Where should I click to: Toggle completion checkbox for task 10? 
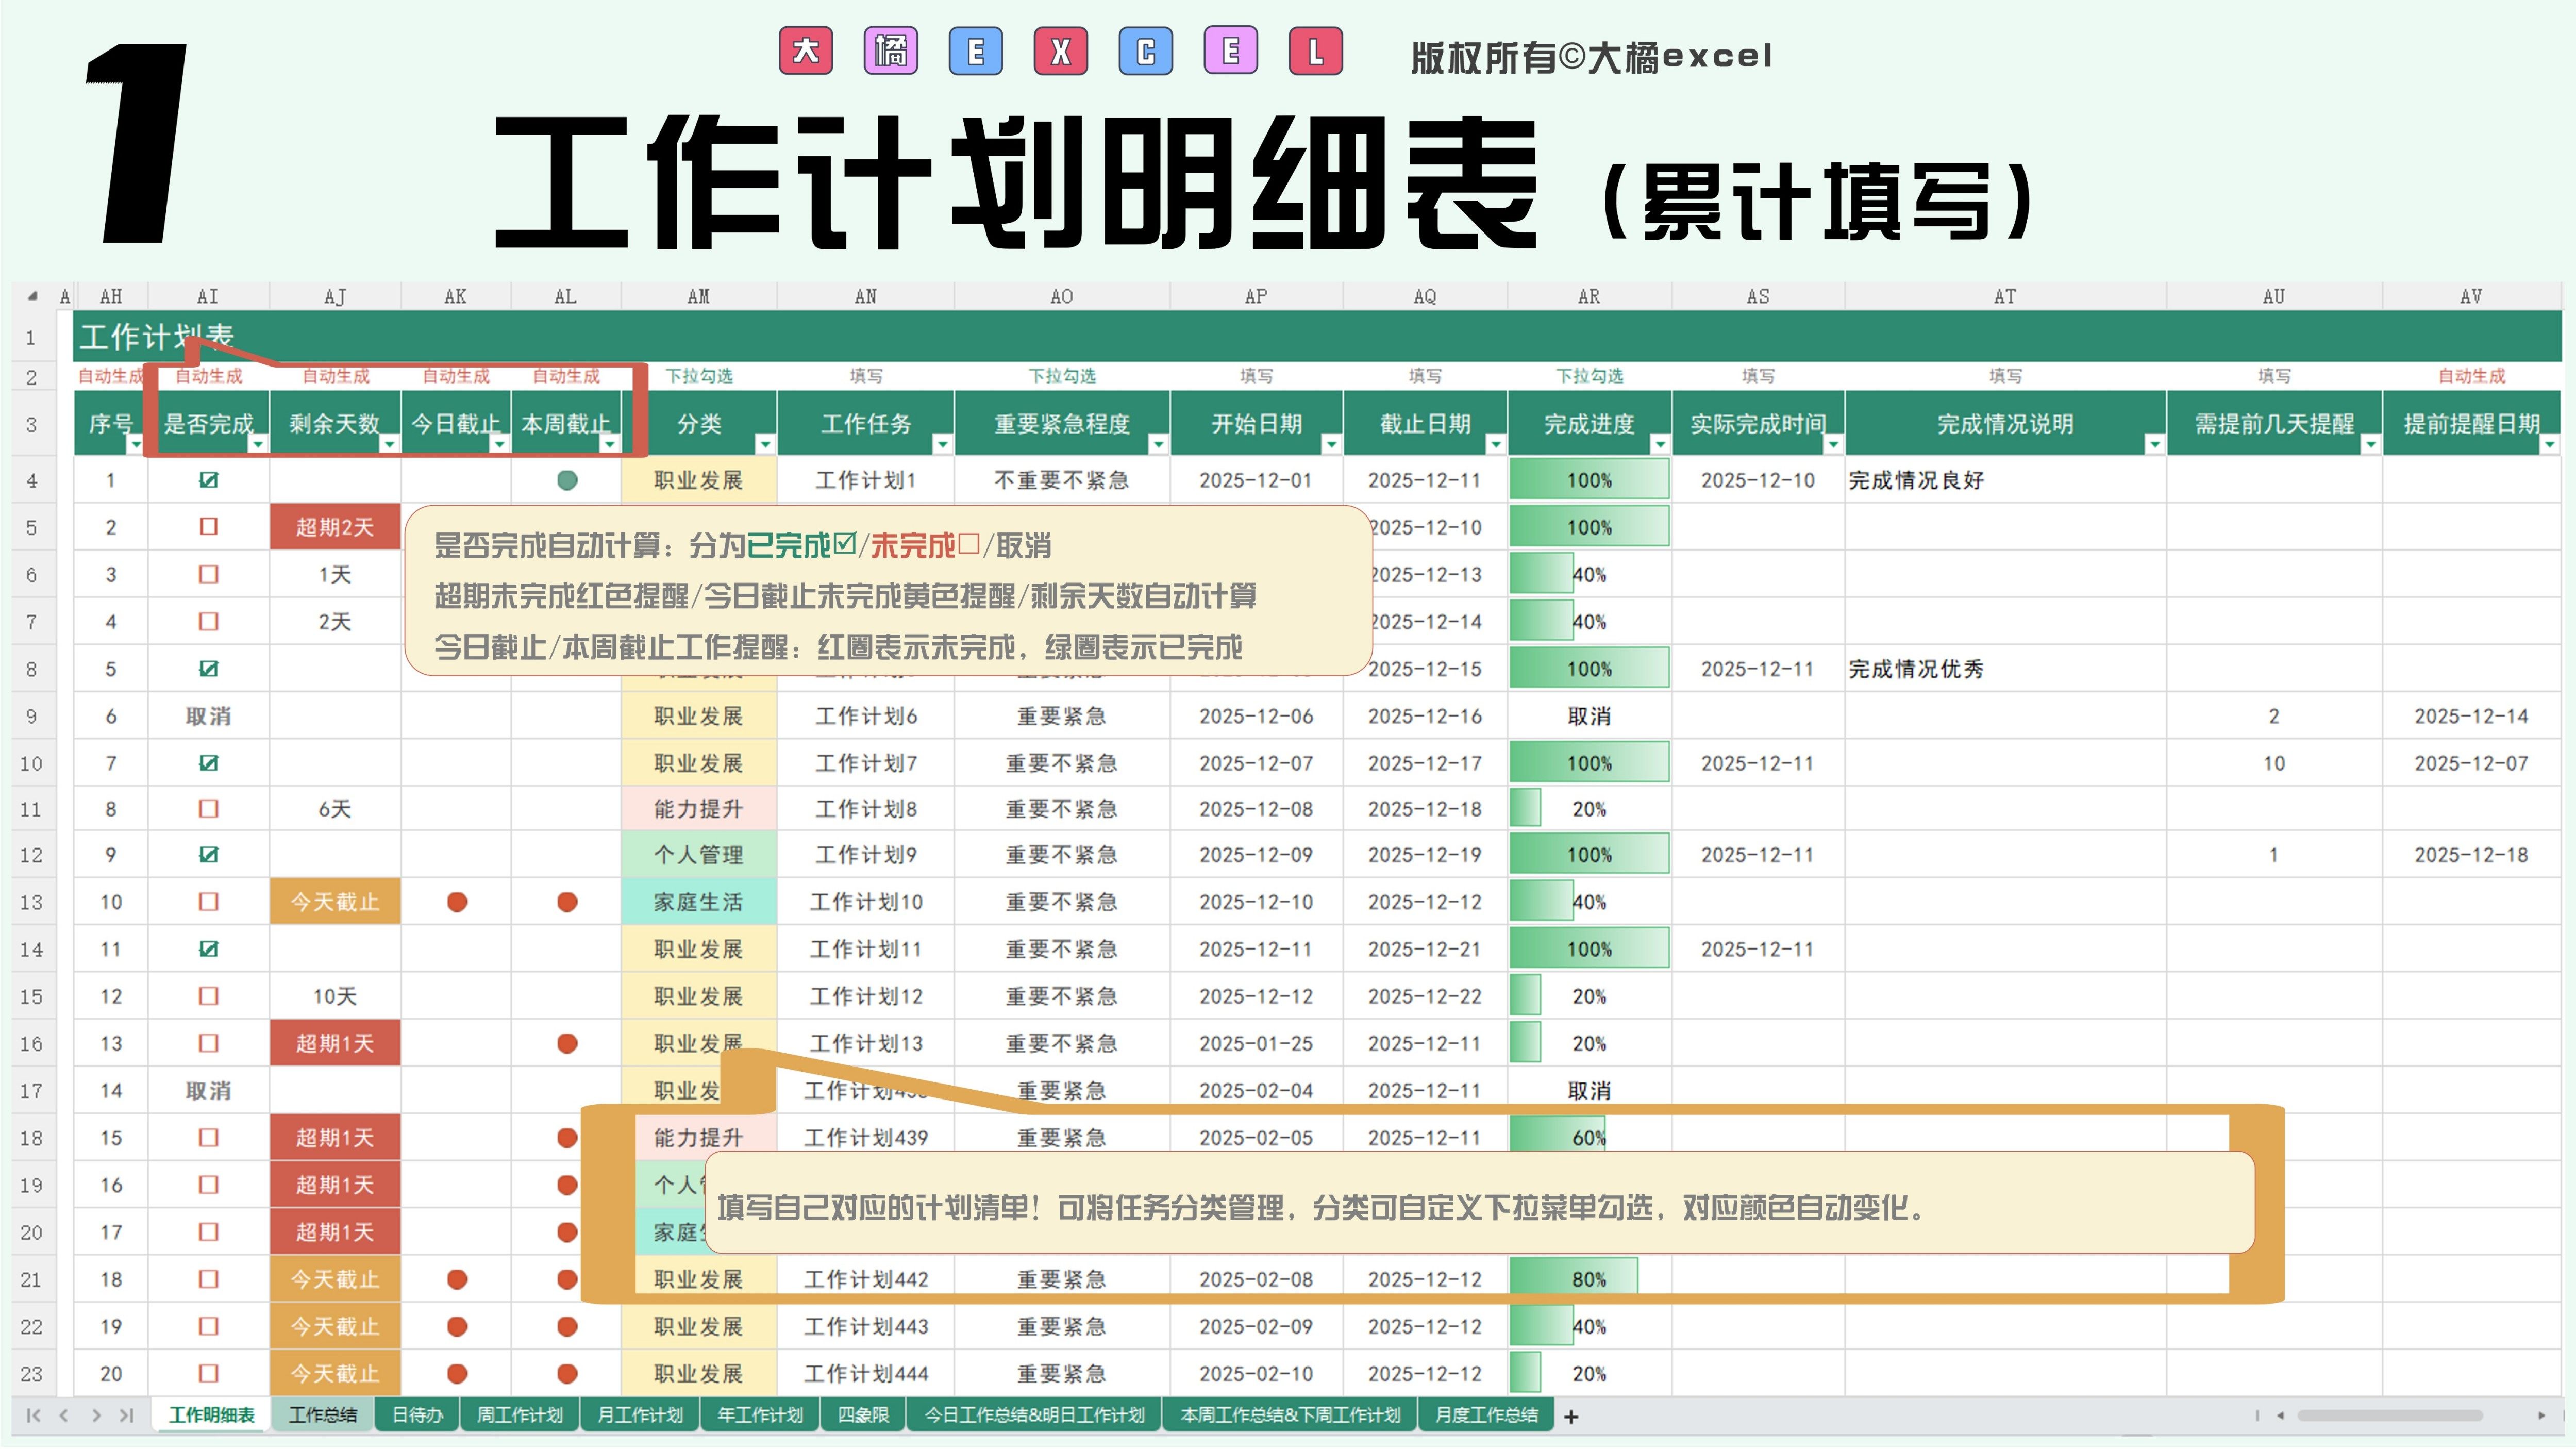point(208,902)
